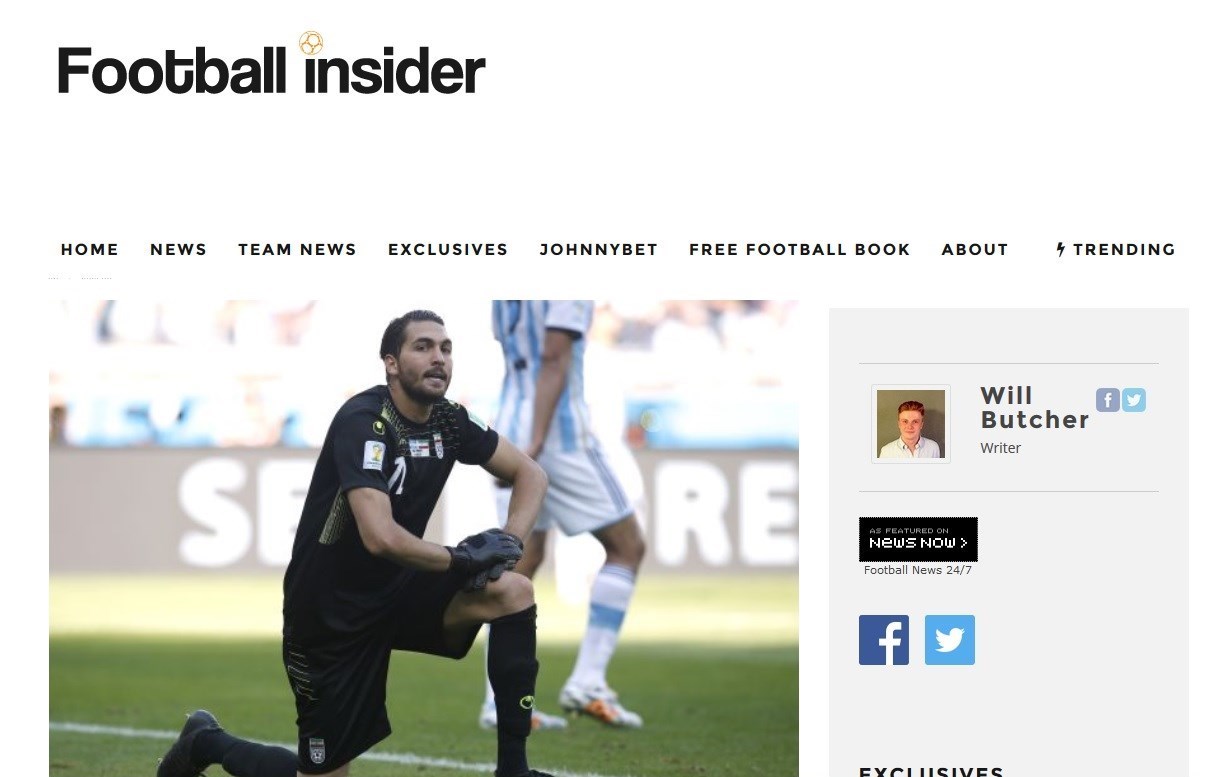The width and height of the screenshot is (1220, 777).
Task: Click the Will Butcher author name link
Action: point(1034,408)
